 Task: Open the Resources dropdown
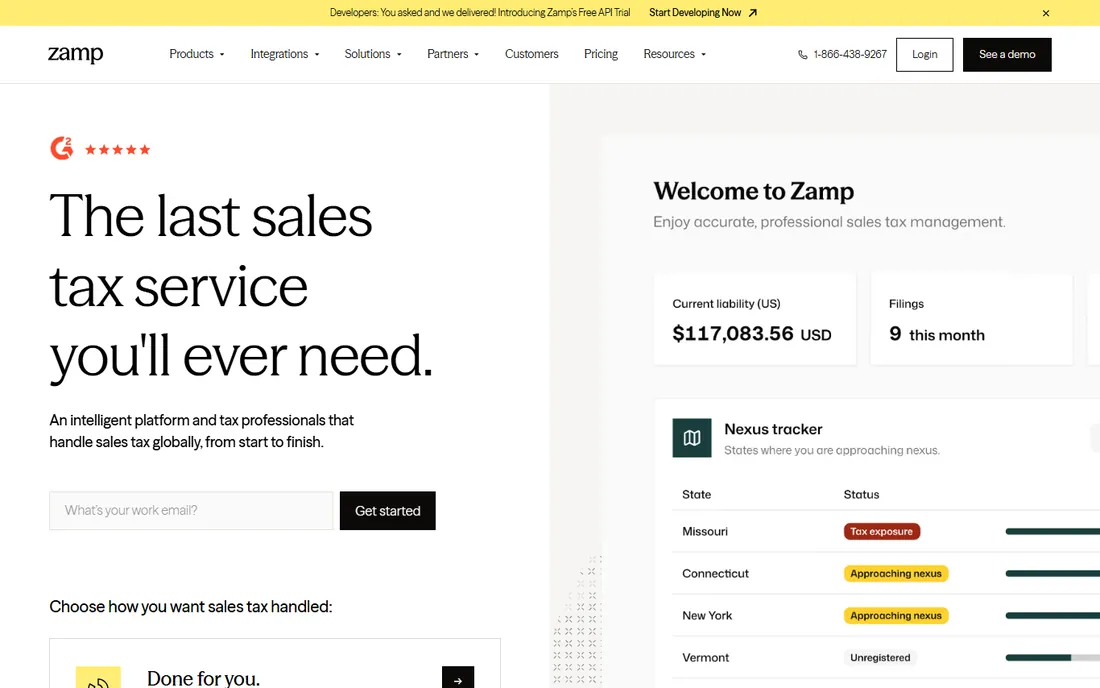[675, 54]
